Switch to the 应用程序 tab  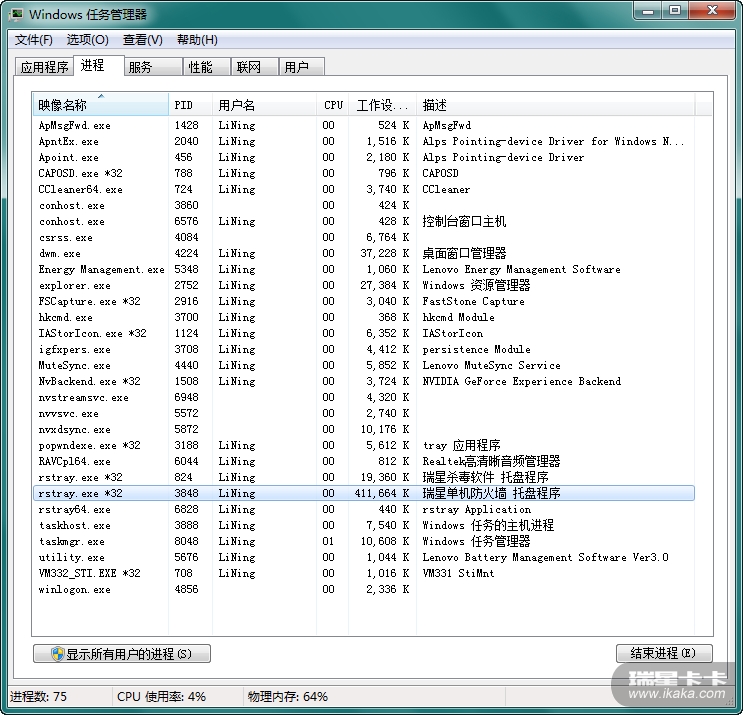point(45,67)
